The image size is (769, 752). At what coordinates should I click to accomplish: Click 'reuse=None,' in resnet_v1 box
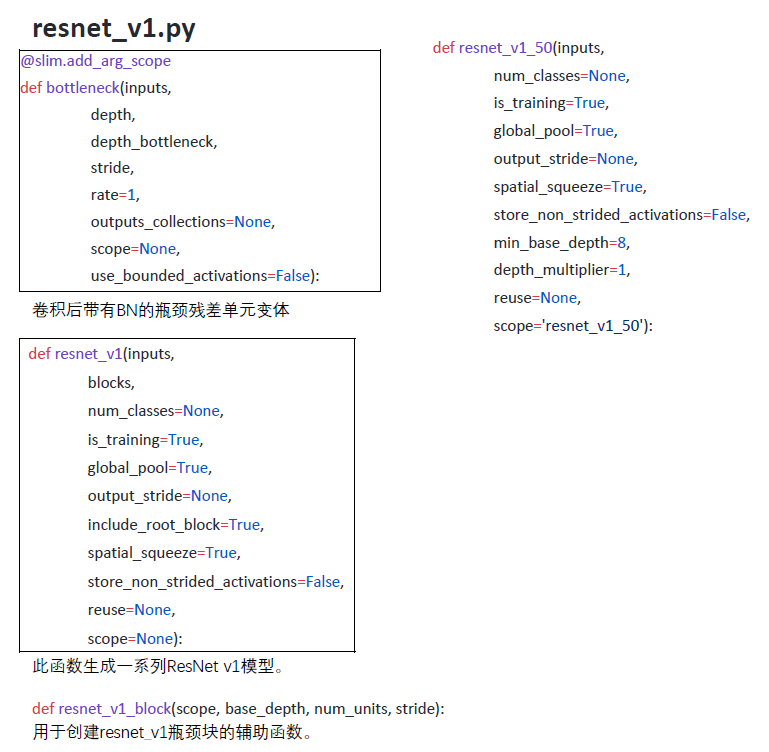pyautogui.click(x=131, y=610)
